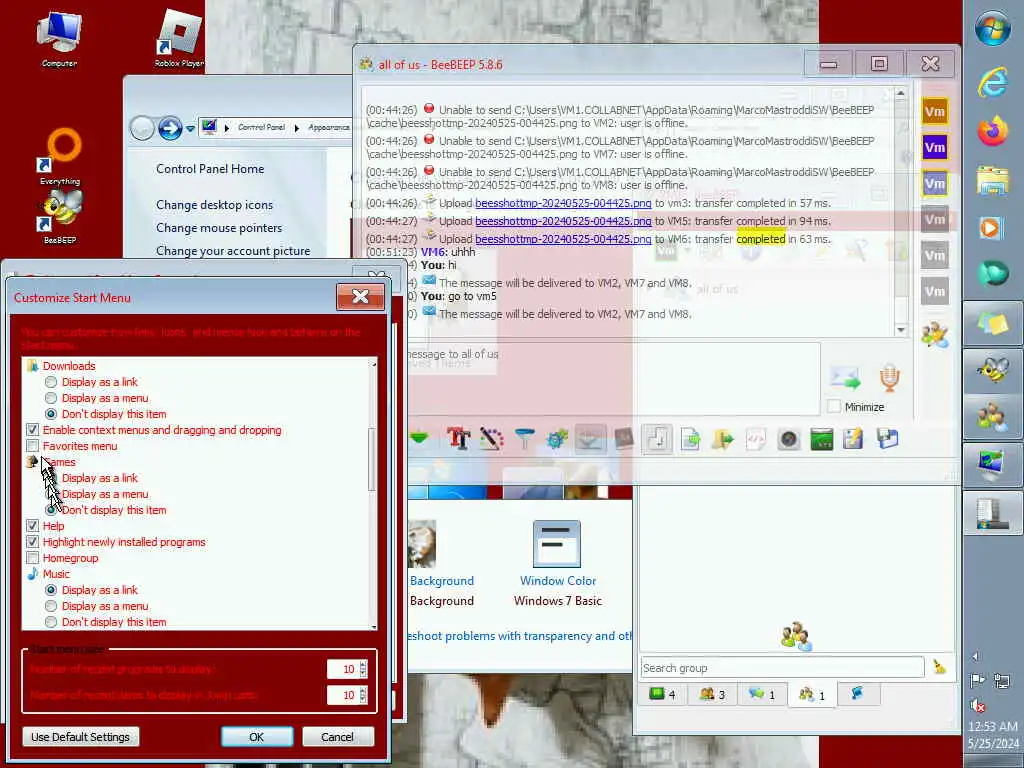Click OK in Customize Start Menu

(257, 737)
